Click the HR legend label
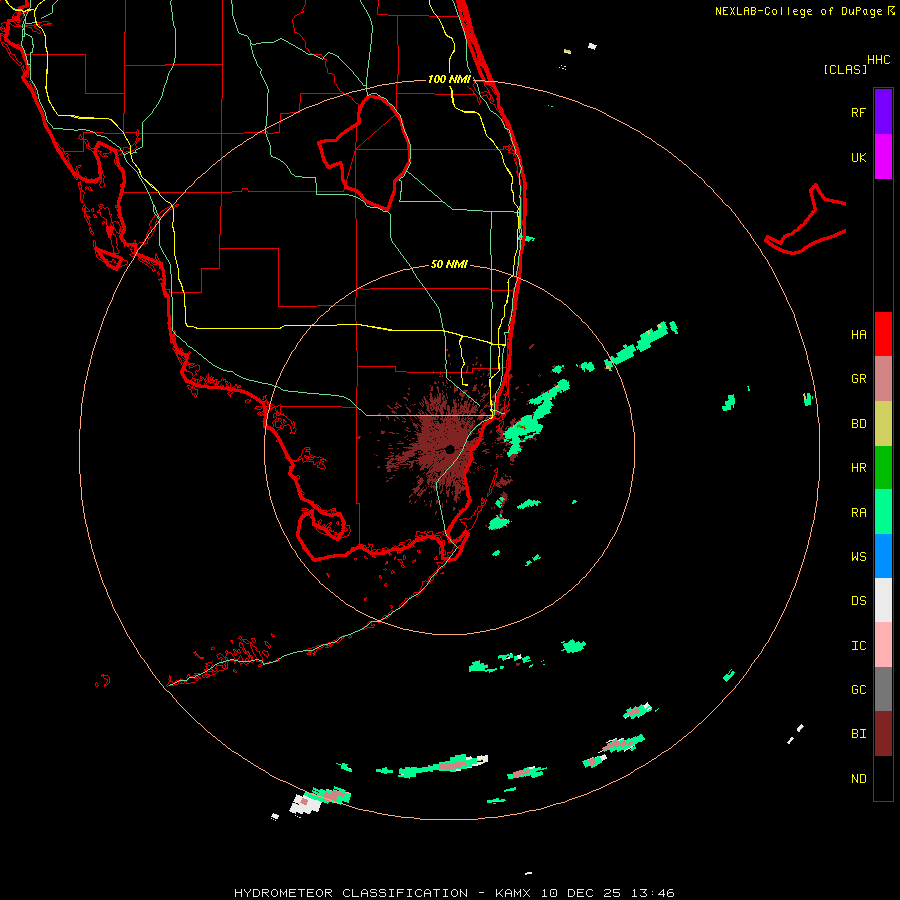The width and height of the screenshot is (900, 900). [858, 468]
